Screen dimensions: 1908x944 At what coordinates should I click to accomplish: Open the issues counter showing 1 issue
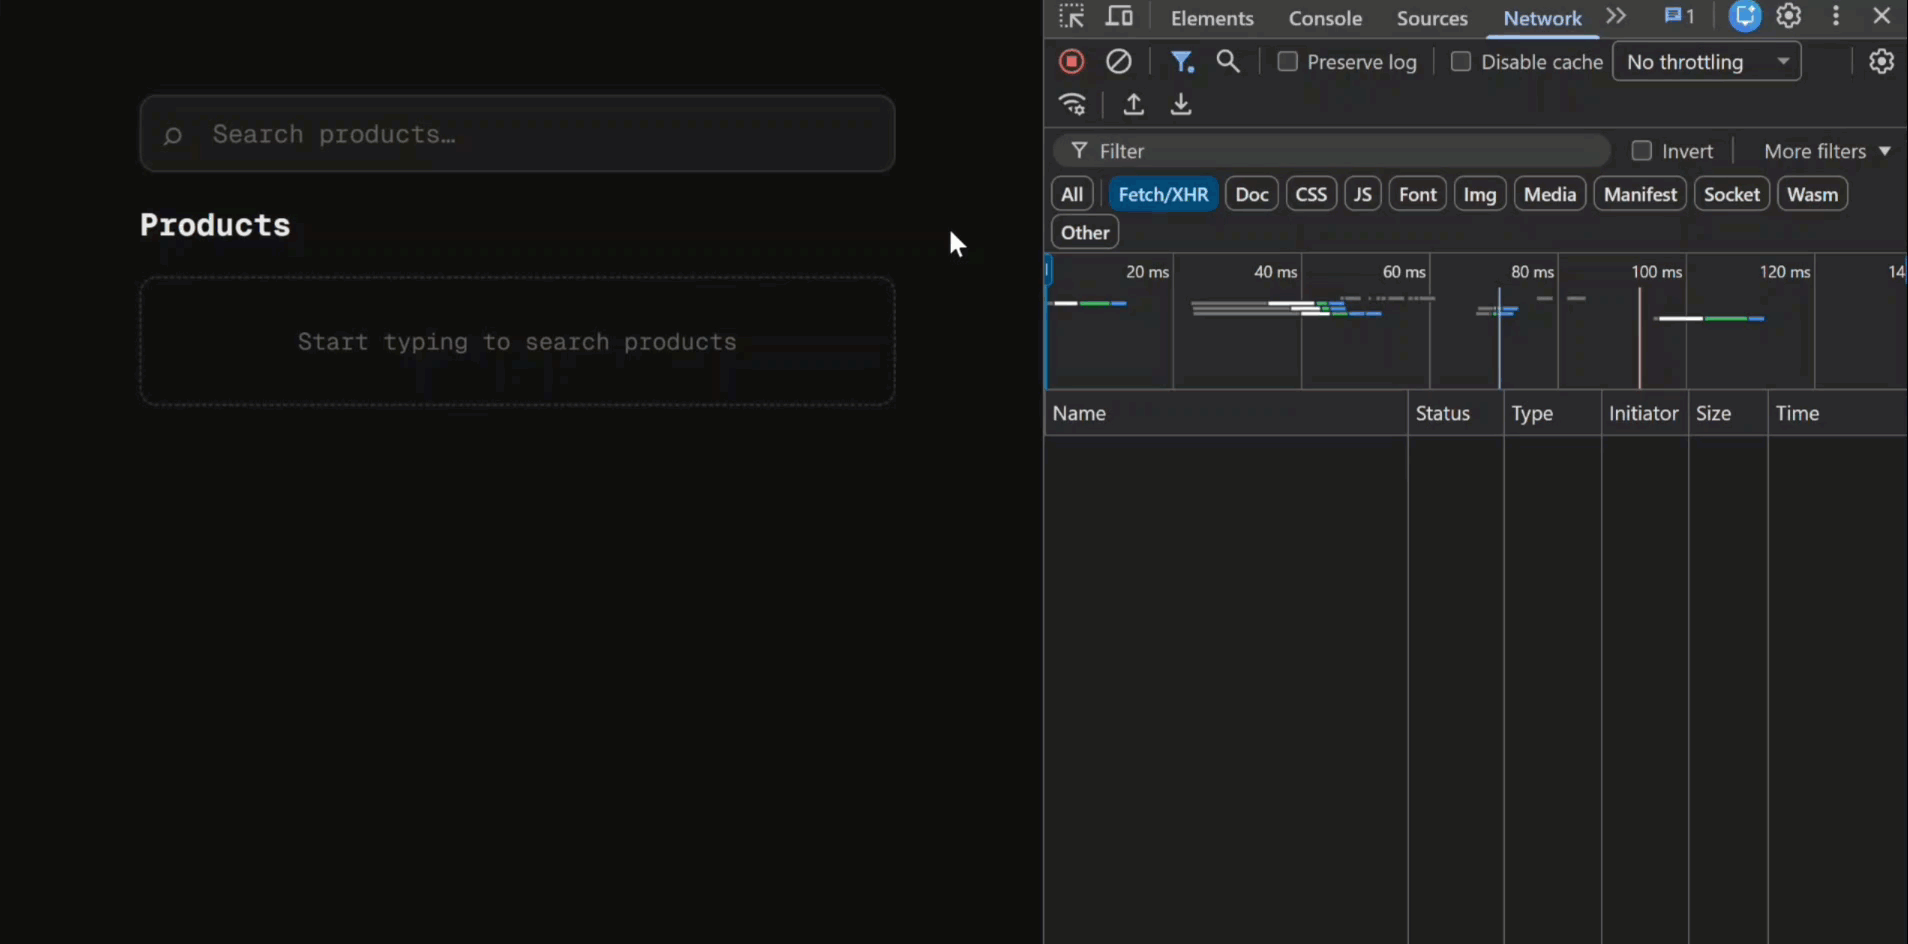point(1677,16)
